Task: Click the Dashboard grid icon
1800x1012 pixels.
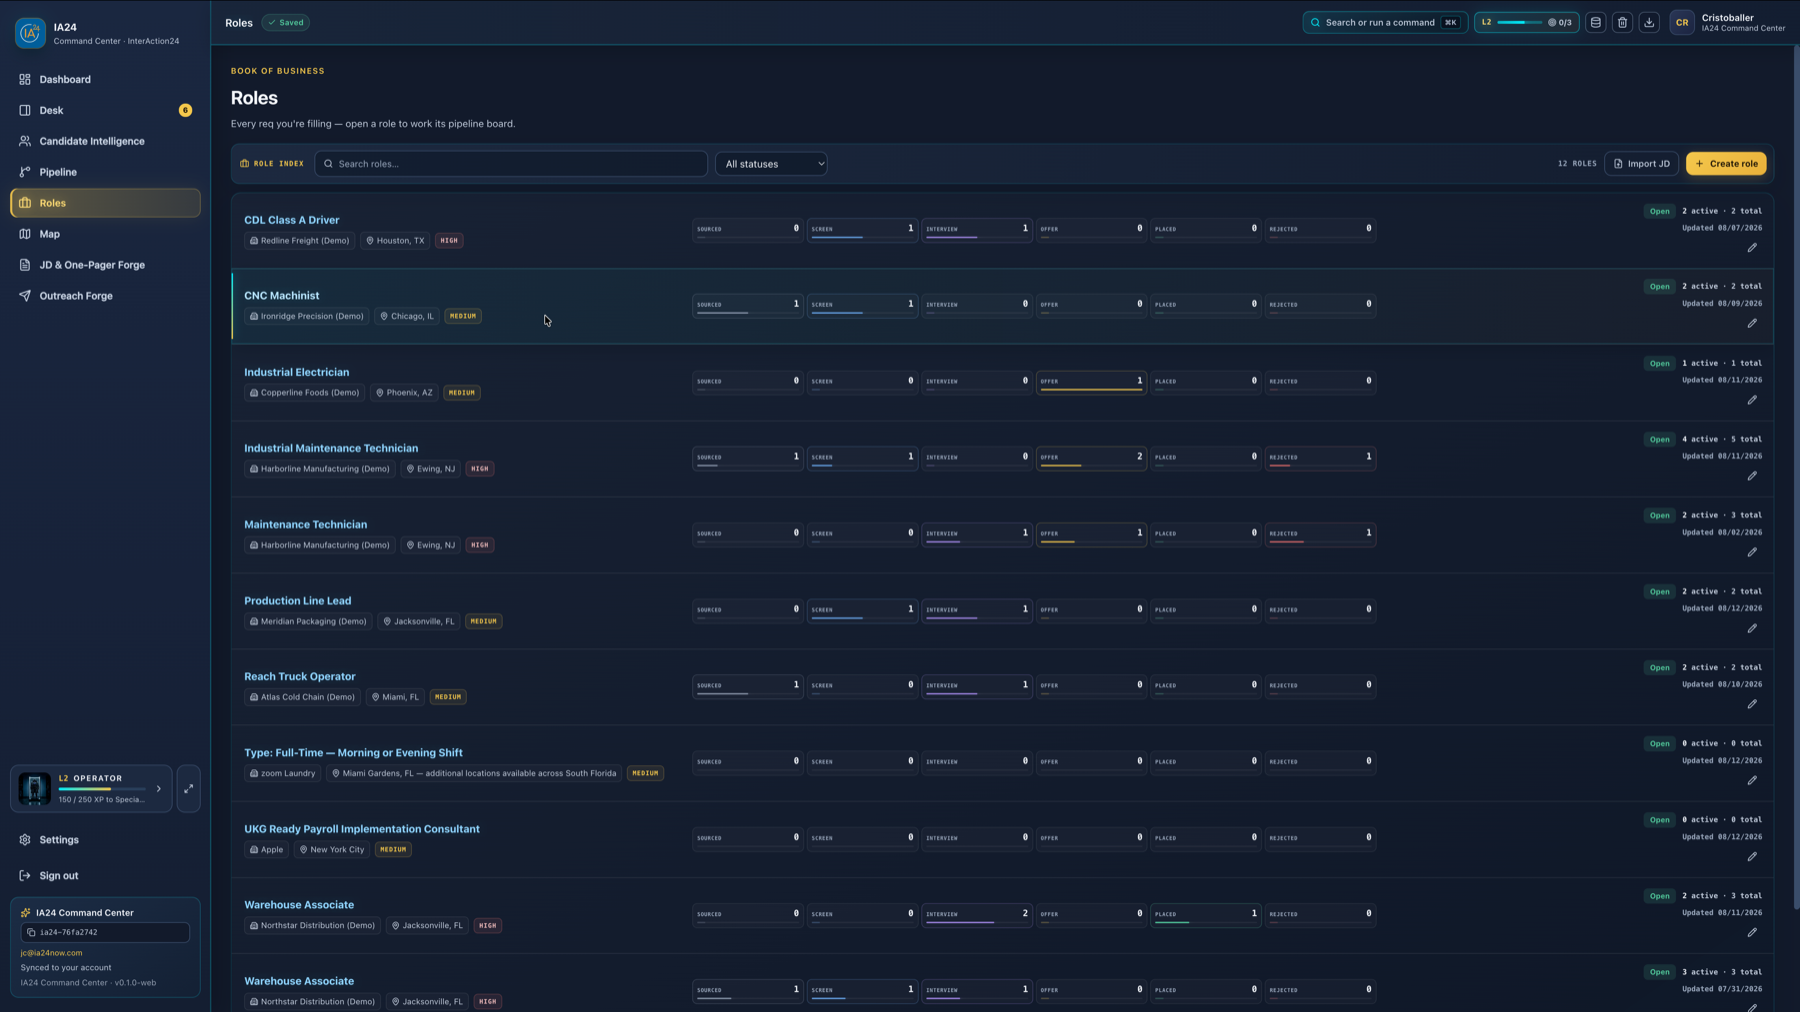Action: tap(25, 79)
